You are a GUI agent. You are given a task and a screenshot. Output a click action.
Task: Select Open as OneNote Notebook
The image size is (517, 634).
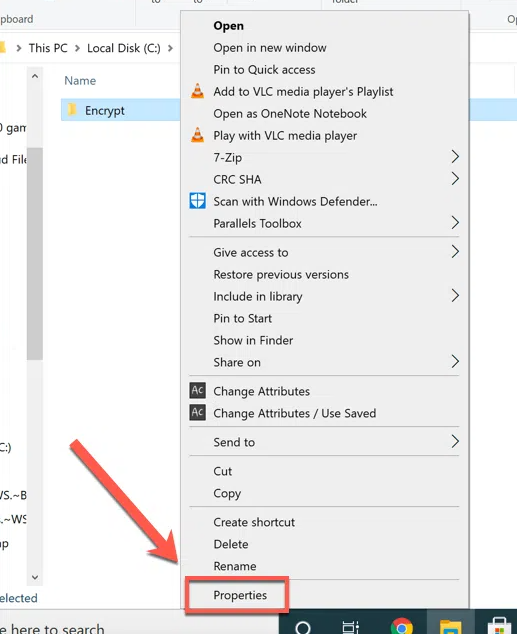[x=290, y=114]
